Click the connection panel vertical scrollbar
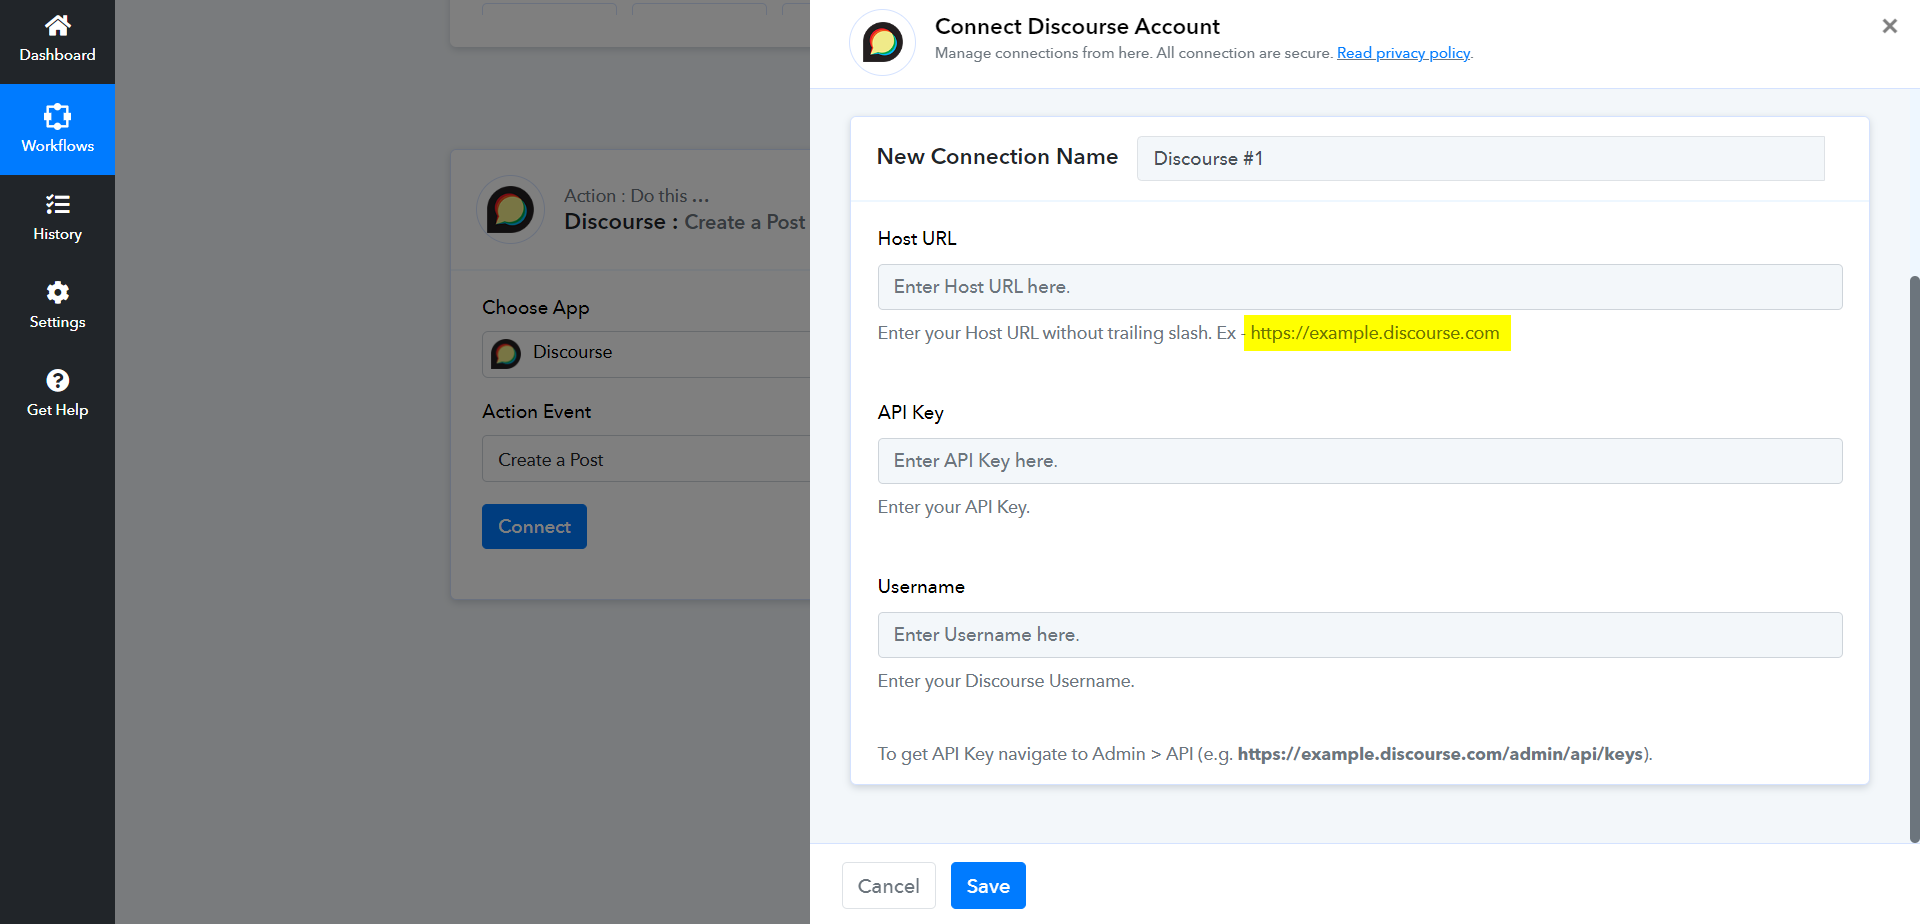Screen dimensions: 1920x924 (x=1914, y=560)
